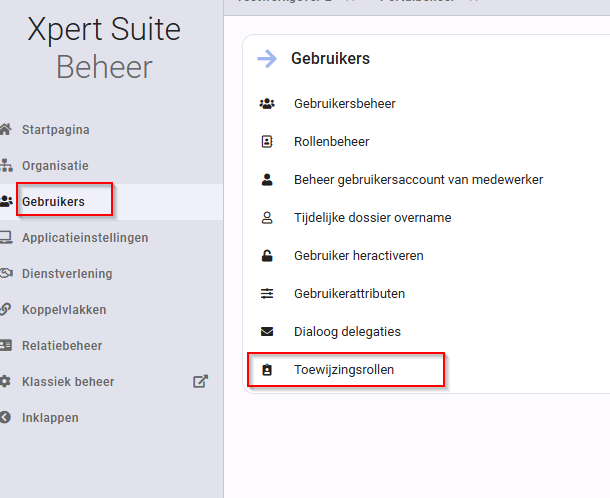The height and width of the screenshot is (498, 610).
Task: Click the solid person icon for Beheer gebruikersaccount
Action: [267, 180]
